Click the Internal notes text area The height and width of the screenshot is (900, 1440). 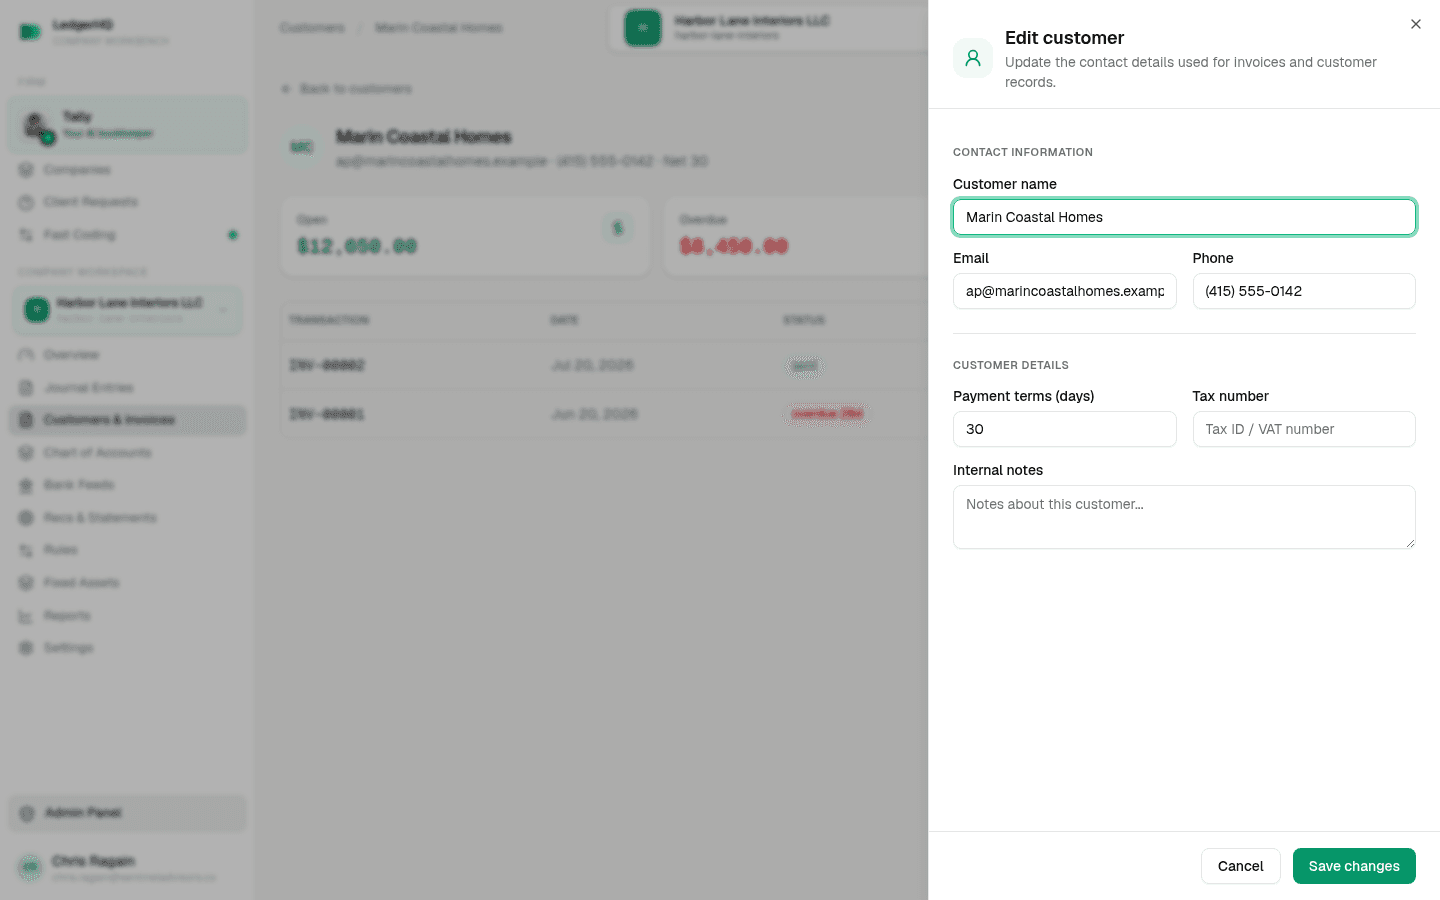[x=1184, y=517]
